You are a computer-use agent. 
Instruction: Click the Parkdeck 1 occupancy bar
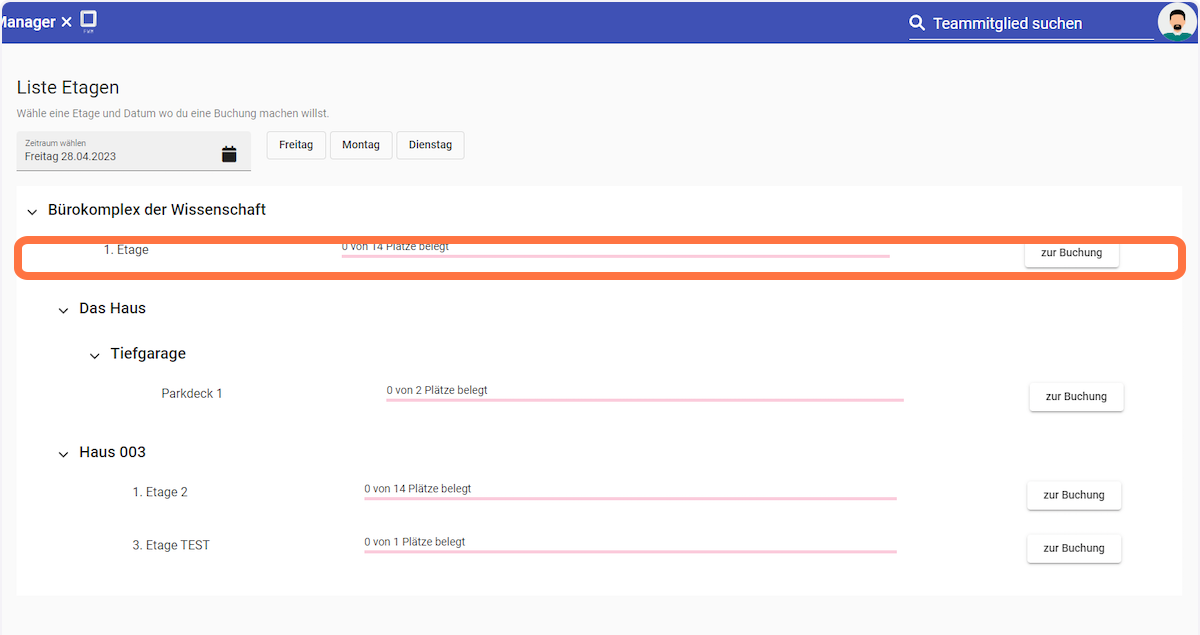point(645,399)
